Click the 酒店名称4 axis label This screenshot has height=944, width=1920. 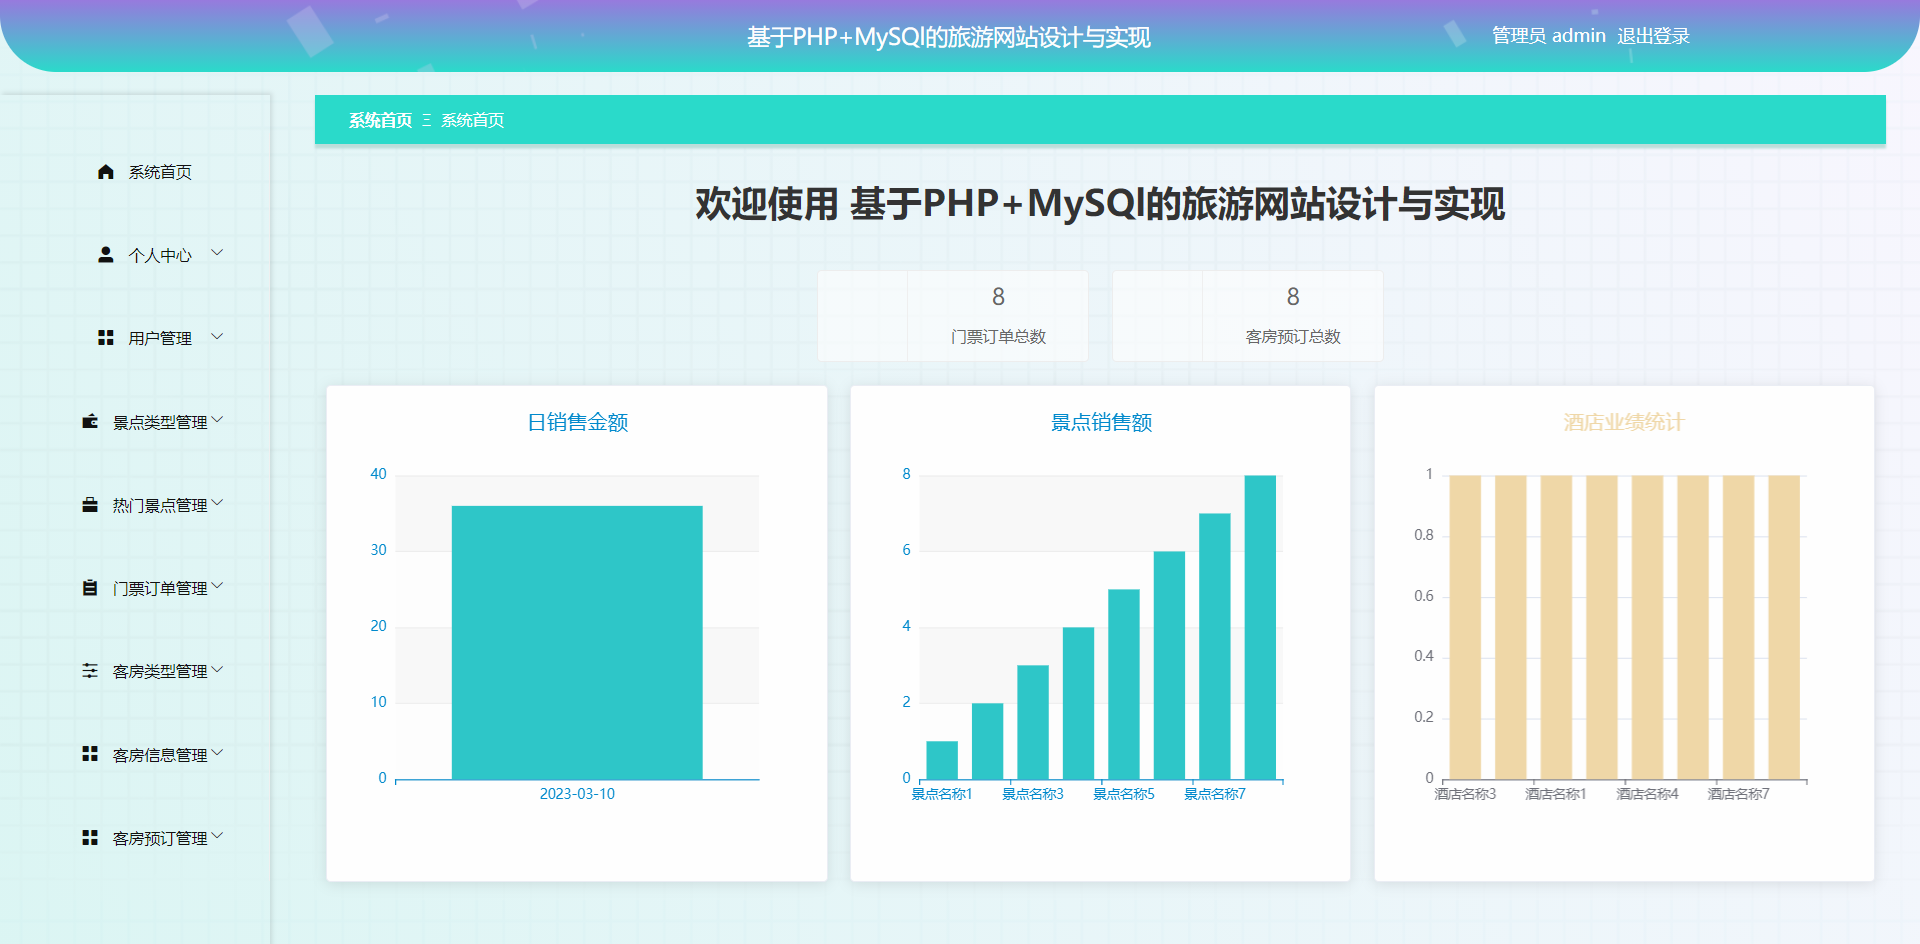[1647, 794]
